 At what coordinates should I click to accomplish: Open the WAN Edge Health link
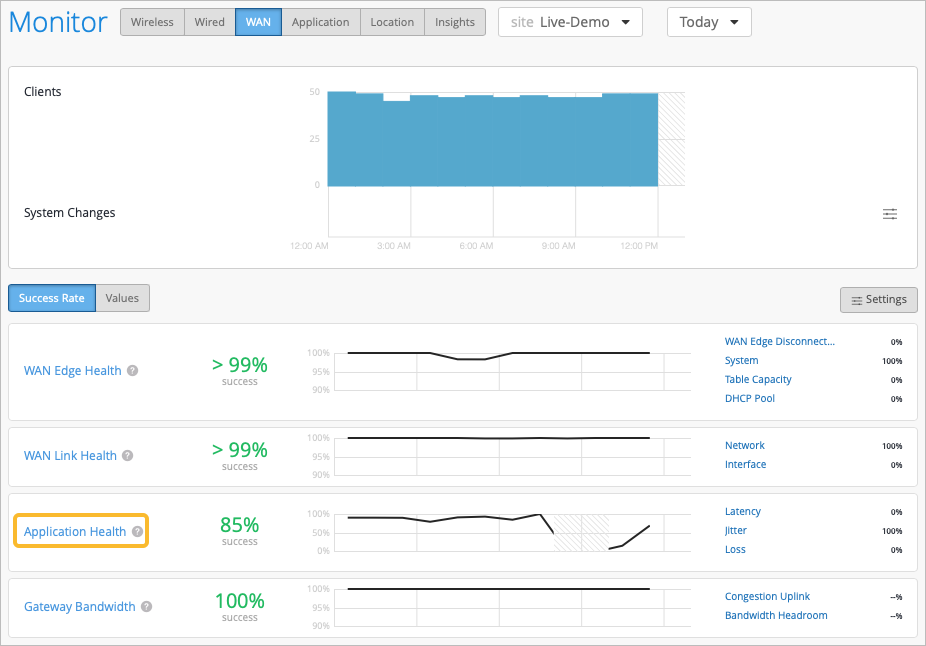(x=73, y=370)
